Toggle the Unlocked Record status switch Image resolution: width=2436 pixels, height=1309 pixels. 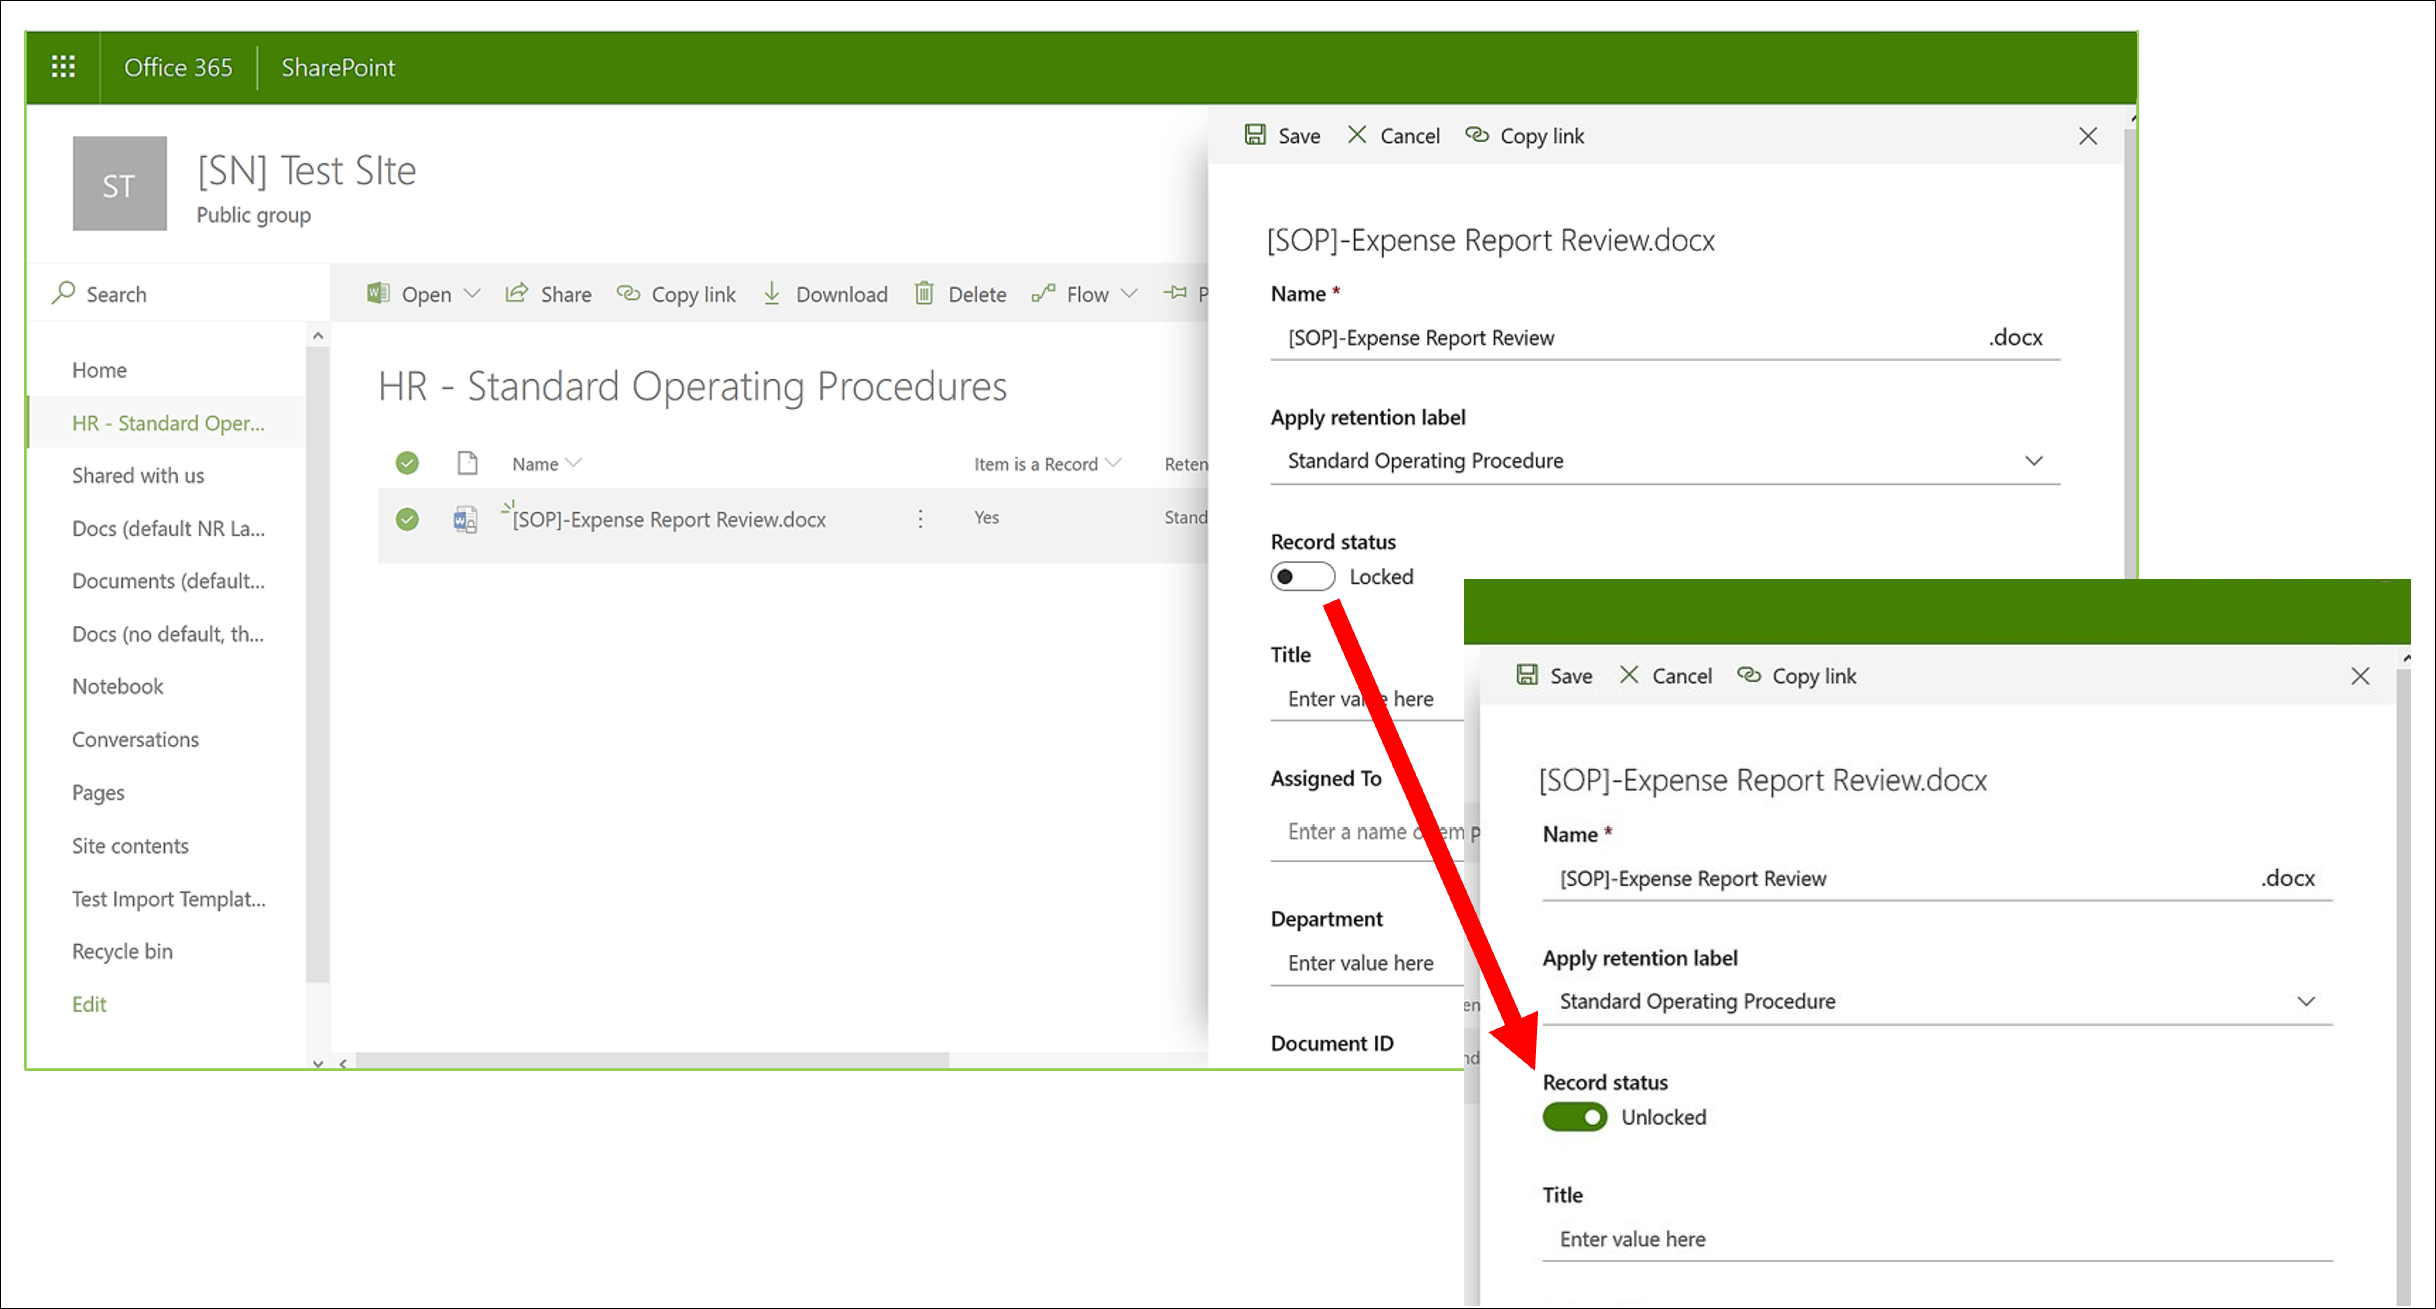click(1574, 1117)
